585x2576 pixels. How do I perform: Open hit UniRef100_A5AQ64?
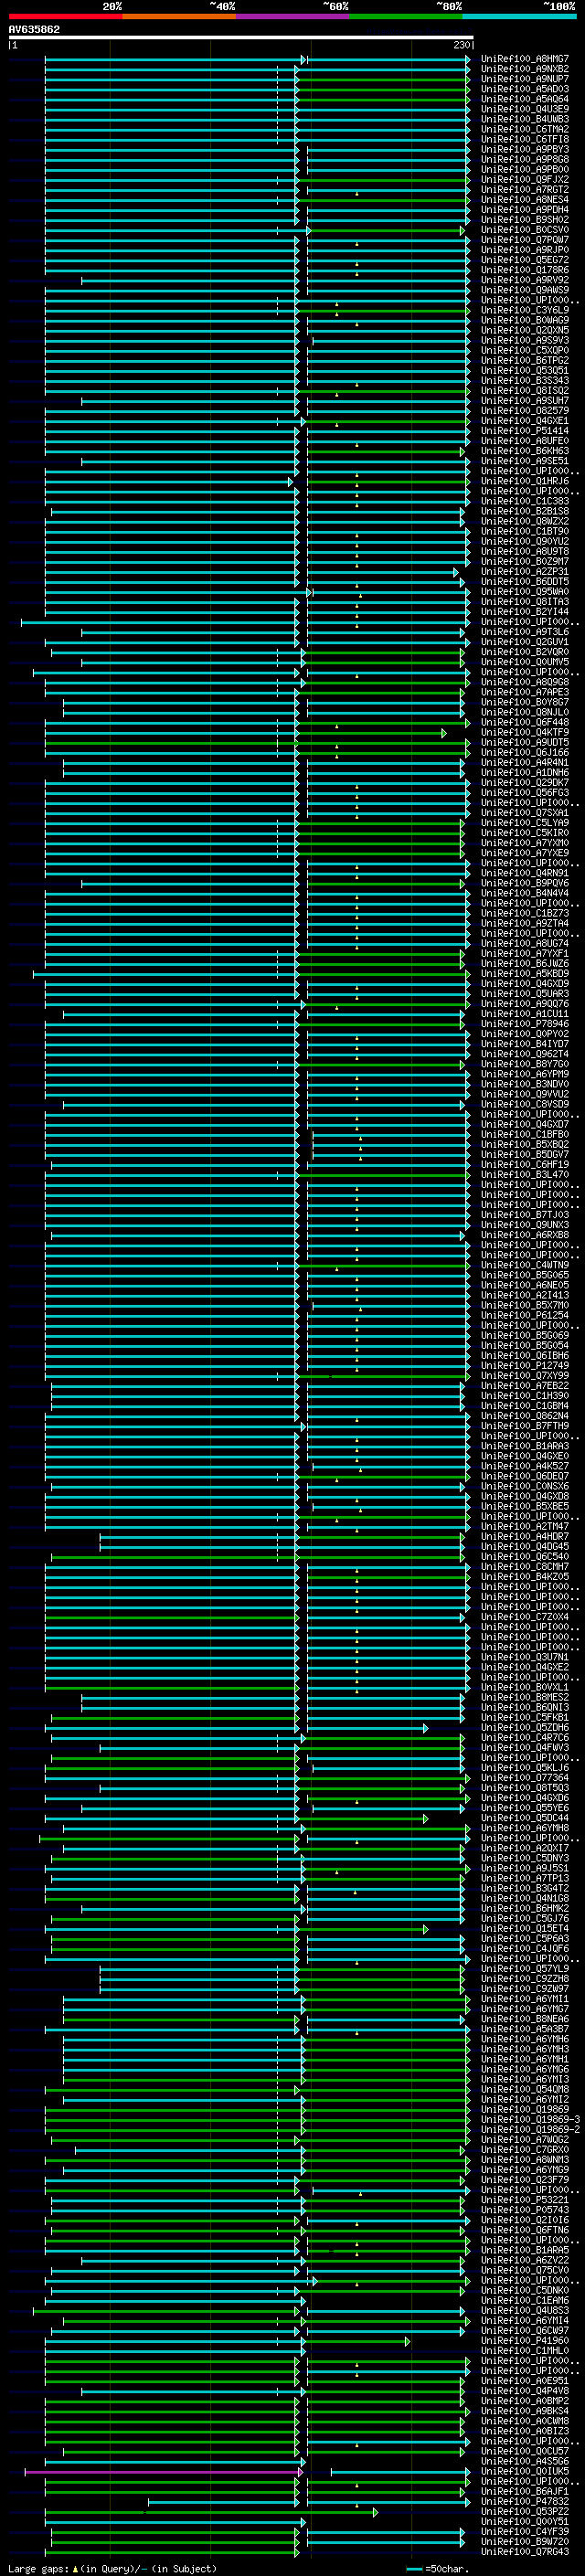(525, 99)
